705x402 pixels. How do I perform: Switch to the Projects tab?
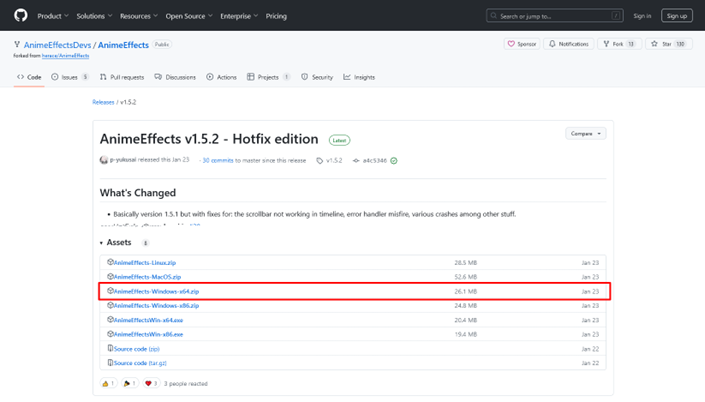268,77
